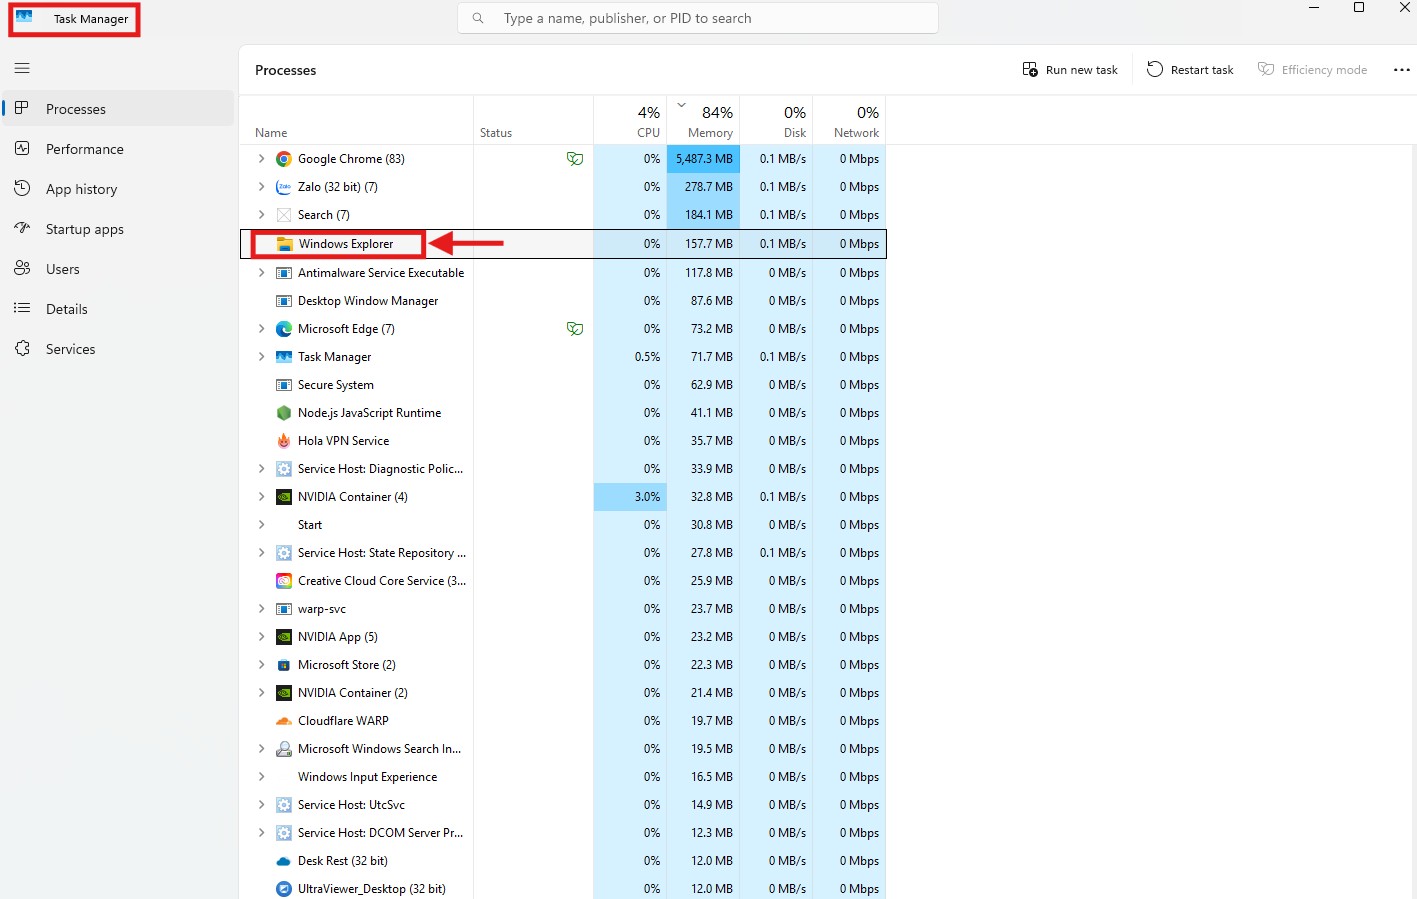Click the Hola VPN Service flame icon
This screenshot has width=1417, height=899.
coord(284,441)
